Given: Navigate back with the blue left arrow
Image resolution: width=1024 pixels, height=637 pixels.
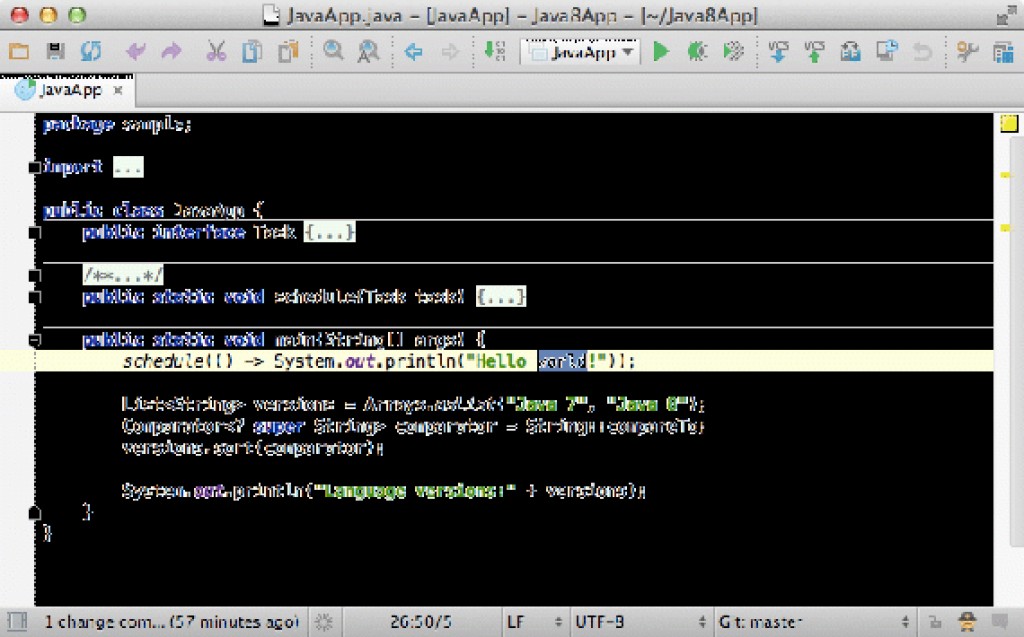Looking at the screenshot, I should click(413, 51).
